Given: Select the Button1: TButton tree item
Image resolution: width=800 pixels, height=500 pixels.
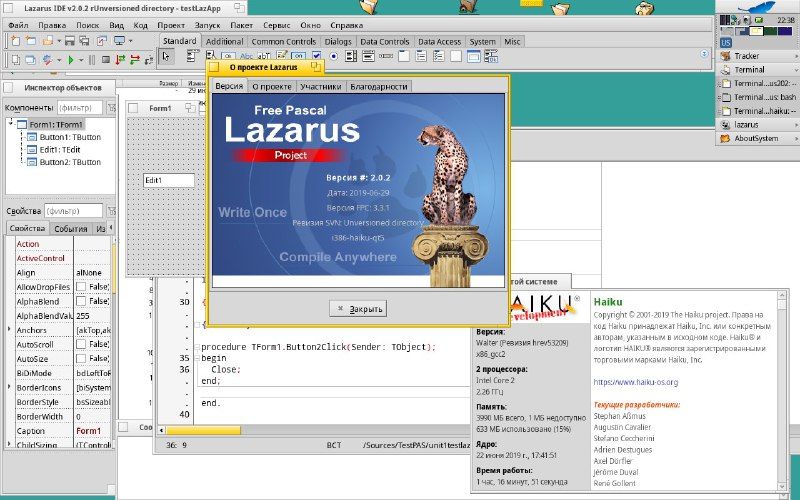Looking at the screenshot, I should [70, 137].
